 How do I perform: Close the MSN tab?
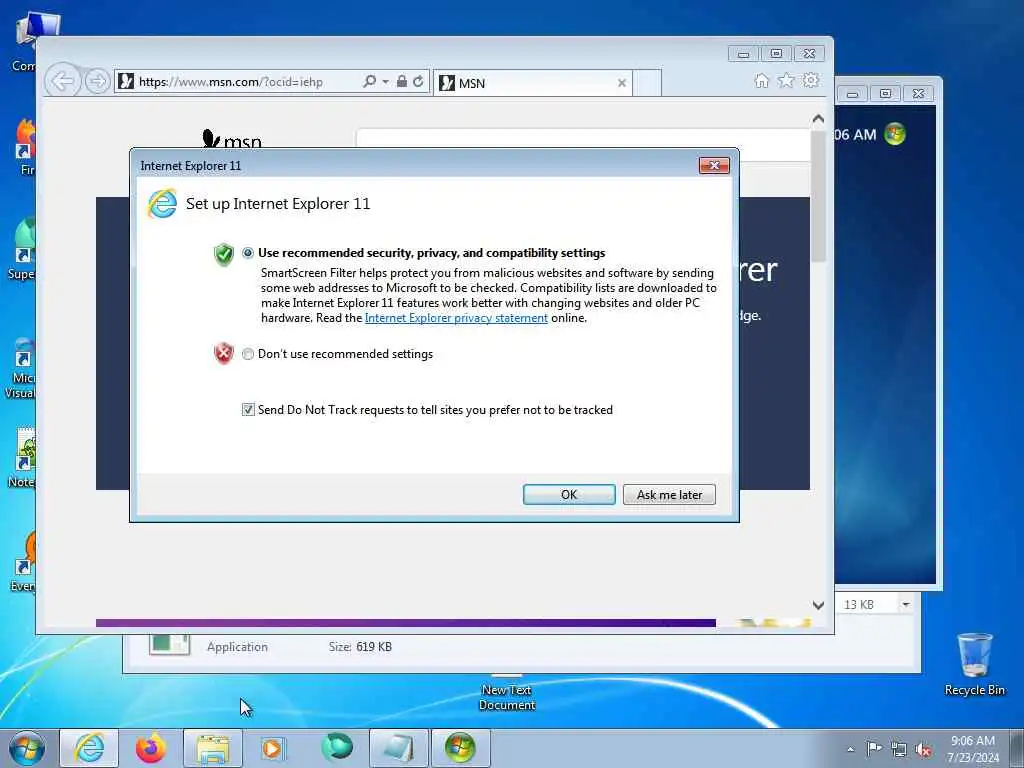coord(622,83)
